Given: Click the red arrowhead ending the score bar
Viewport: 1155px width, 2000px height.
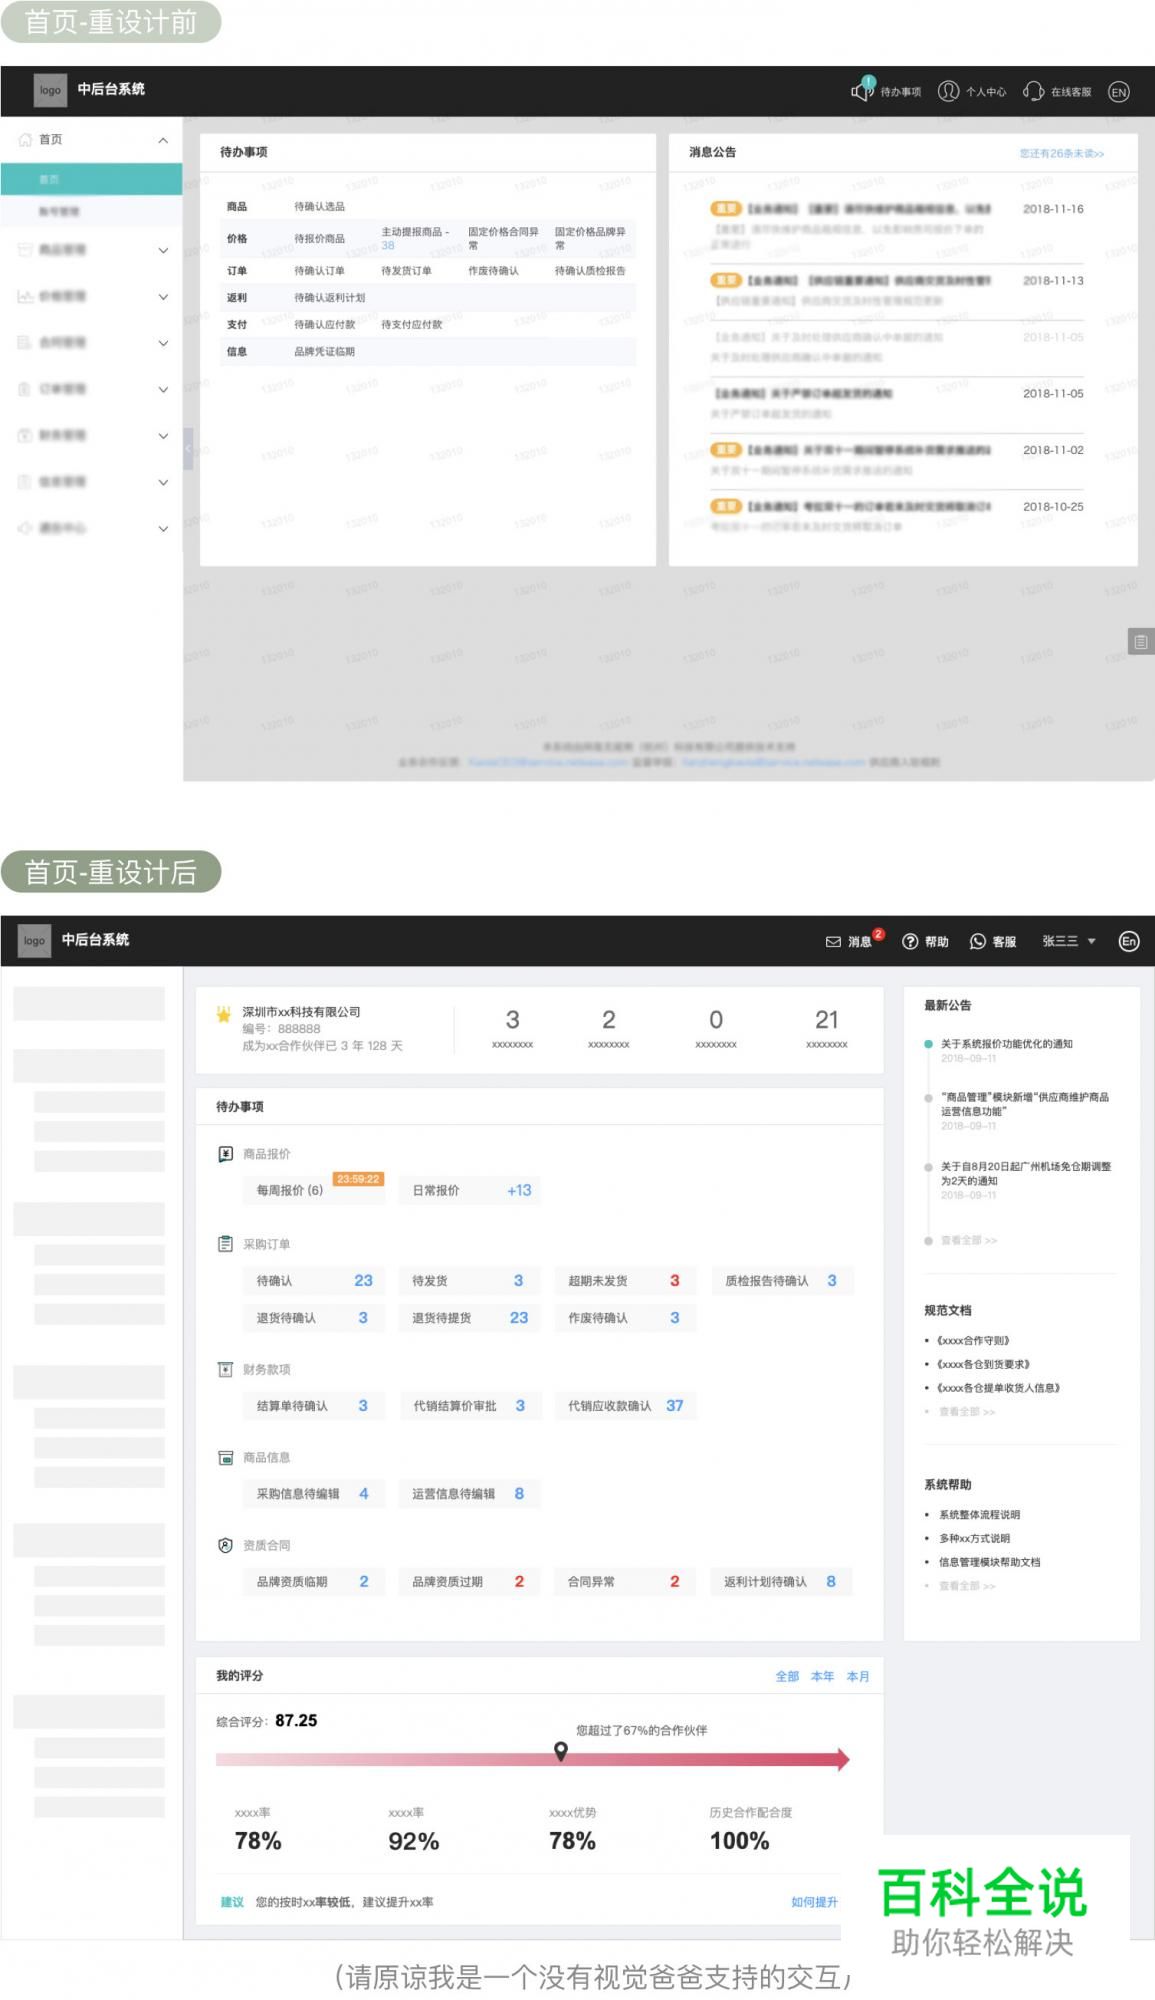Looking at the screenshot, I should tap(843, 1760).
